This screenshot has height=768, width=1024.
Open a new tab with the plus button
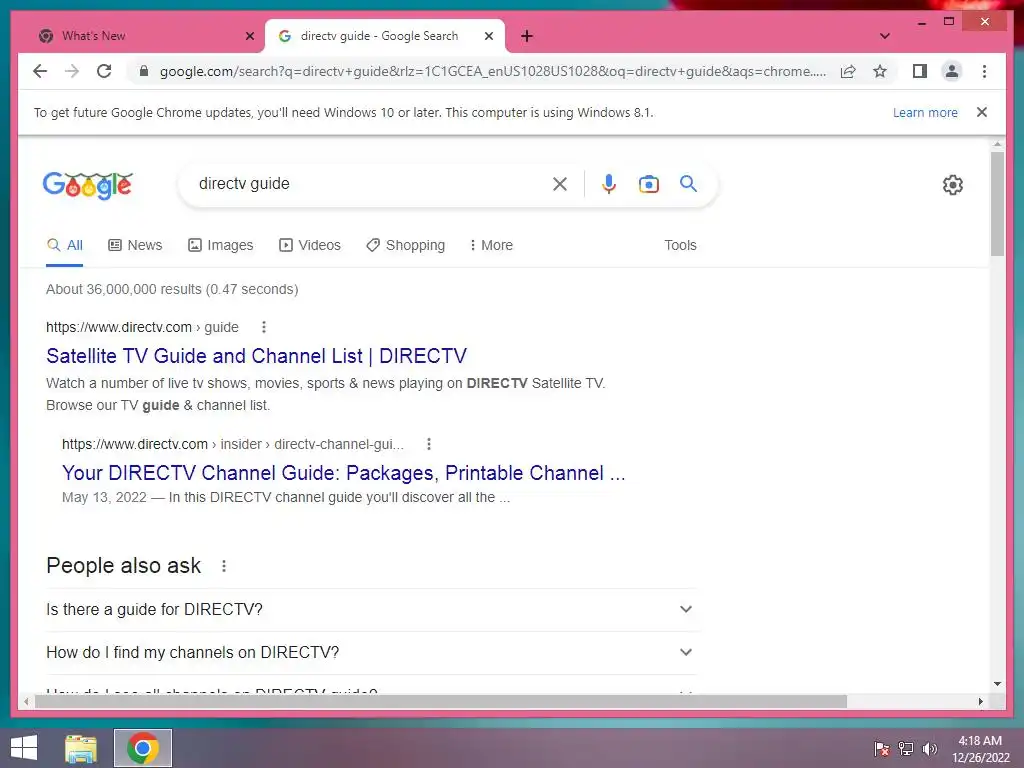pos(527,36)
